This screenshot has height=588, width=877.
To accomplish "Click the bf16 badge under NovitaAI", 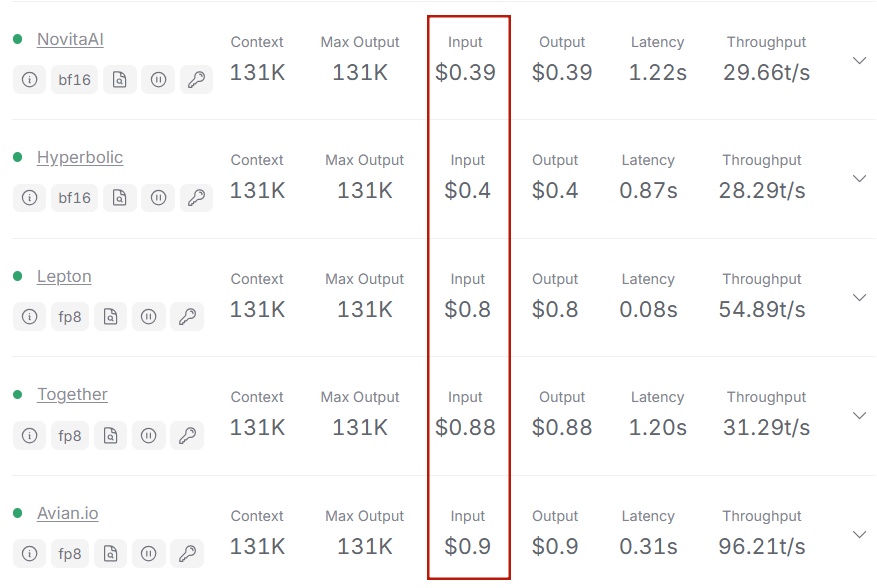I will pyautogui.click(x=74, y=79).
